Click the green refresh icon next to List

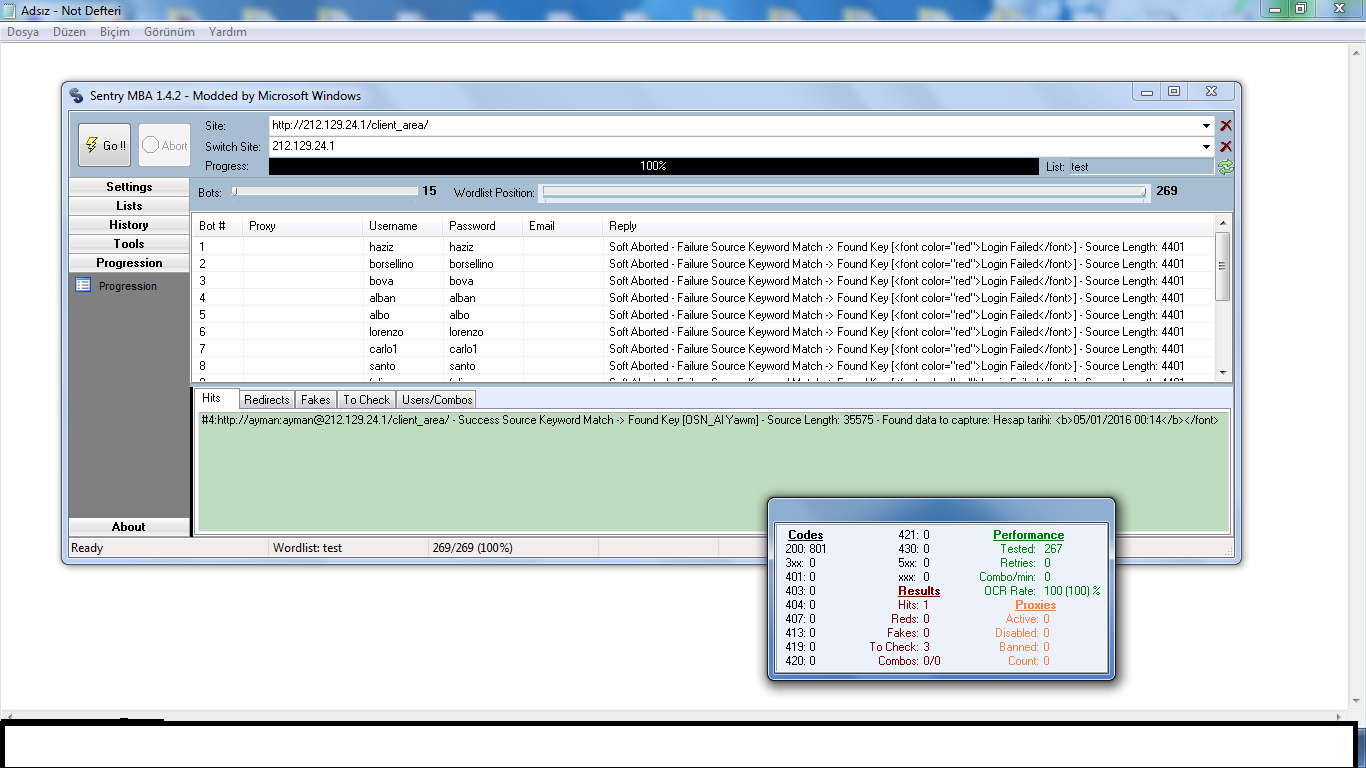pyautogui.click(x=1226, y=167)
